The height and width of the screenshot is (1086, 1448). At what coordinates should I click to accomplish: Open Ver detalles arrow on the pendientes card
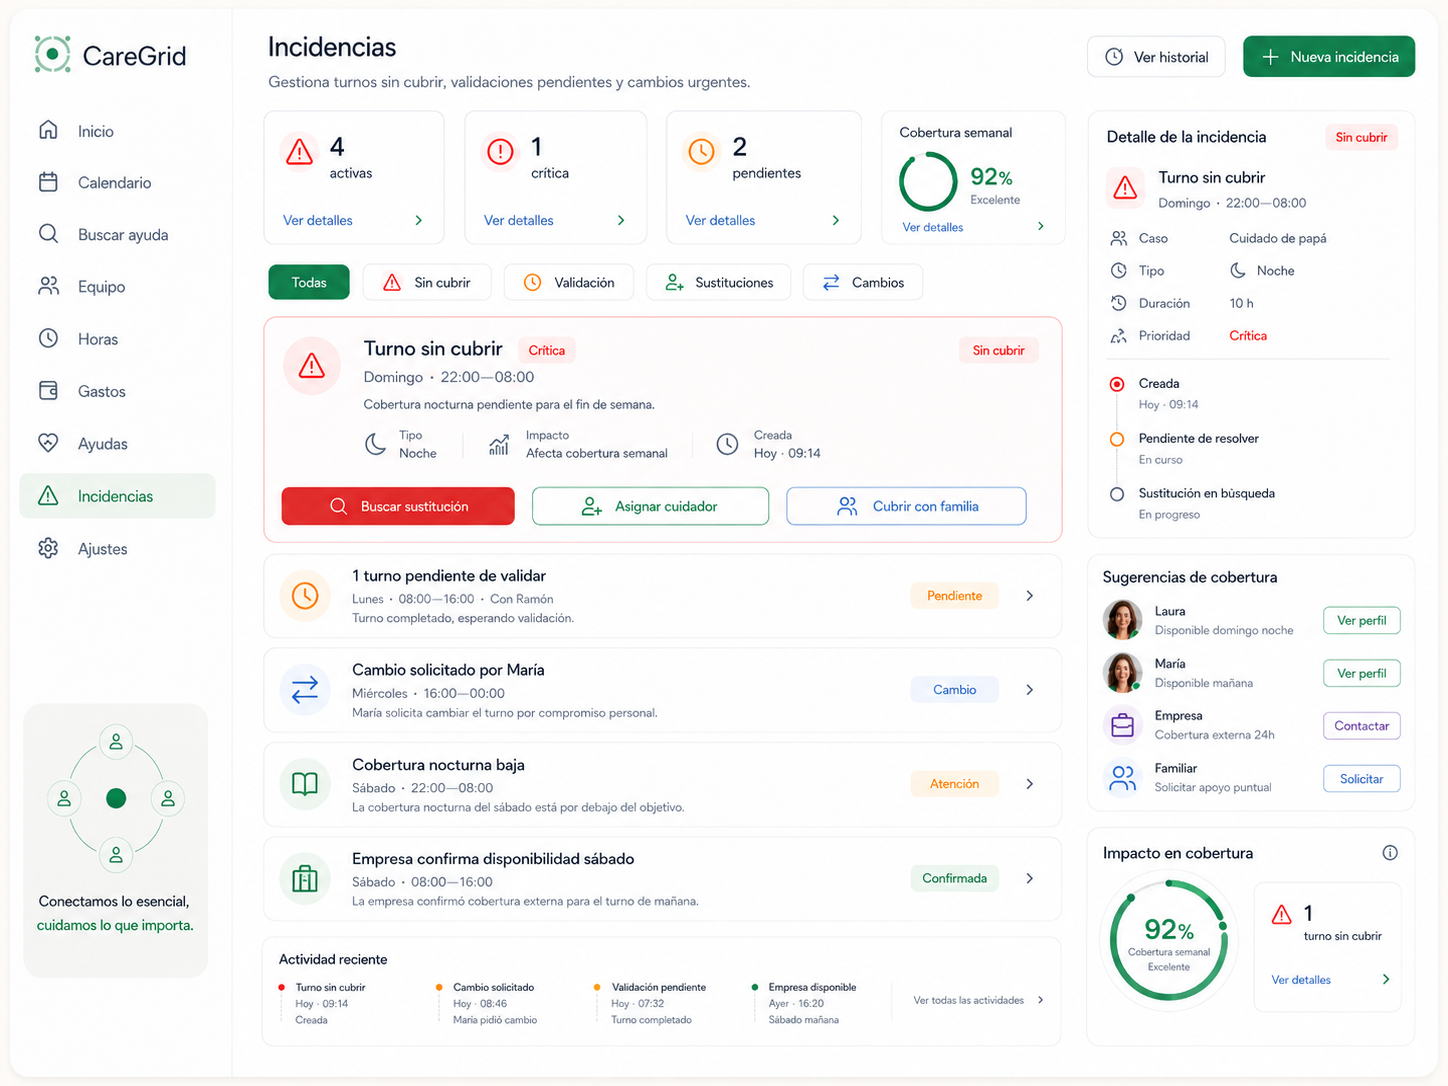pos(836,220)
